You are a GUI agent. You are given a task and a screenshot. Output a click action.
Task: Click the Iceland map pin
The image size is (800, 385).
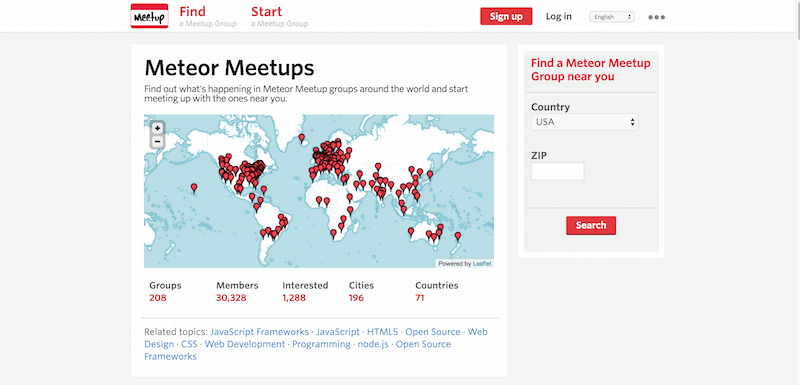click(x=302, y=138)
